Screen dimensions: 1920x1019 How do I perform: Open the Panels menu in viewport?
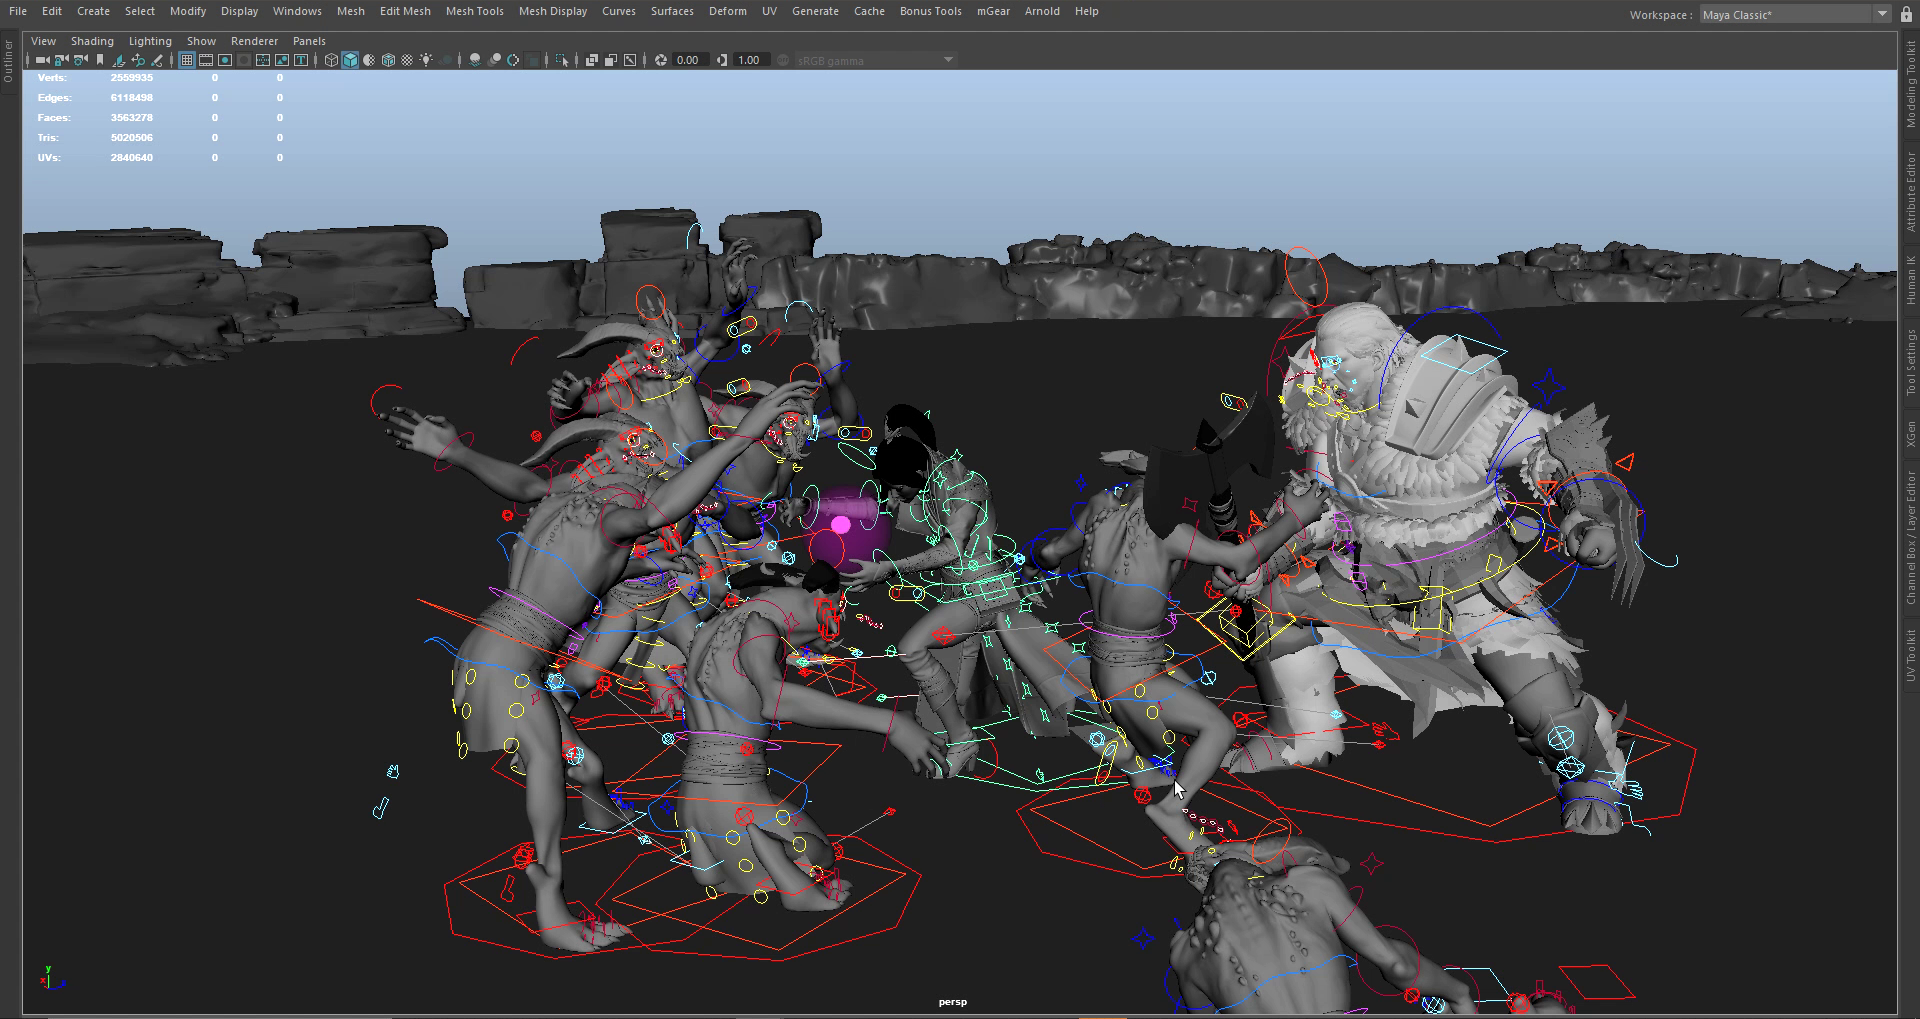(x=309, y=41)
